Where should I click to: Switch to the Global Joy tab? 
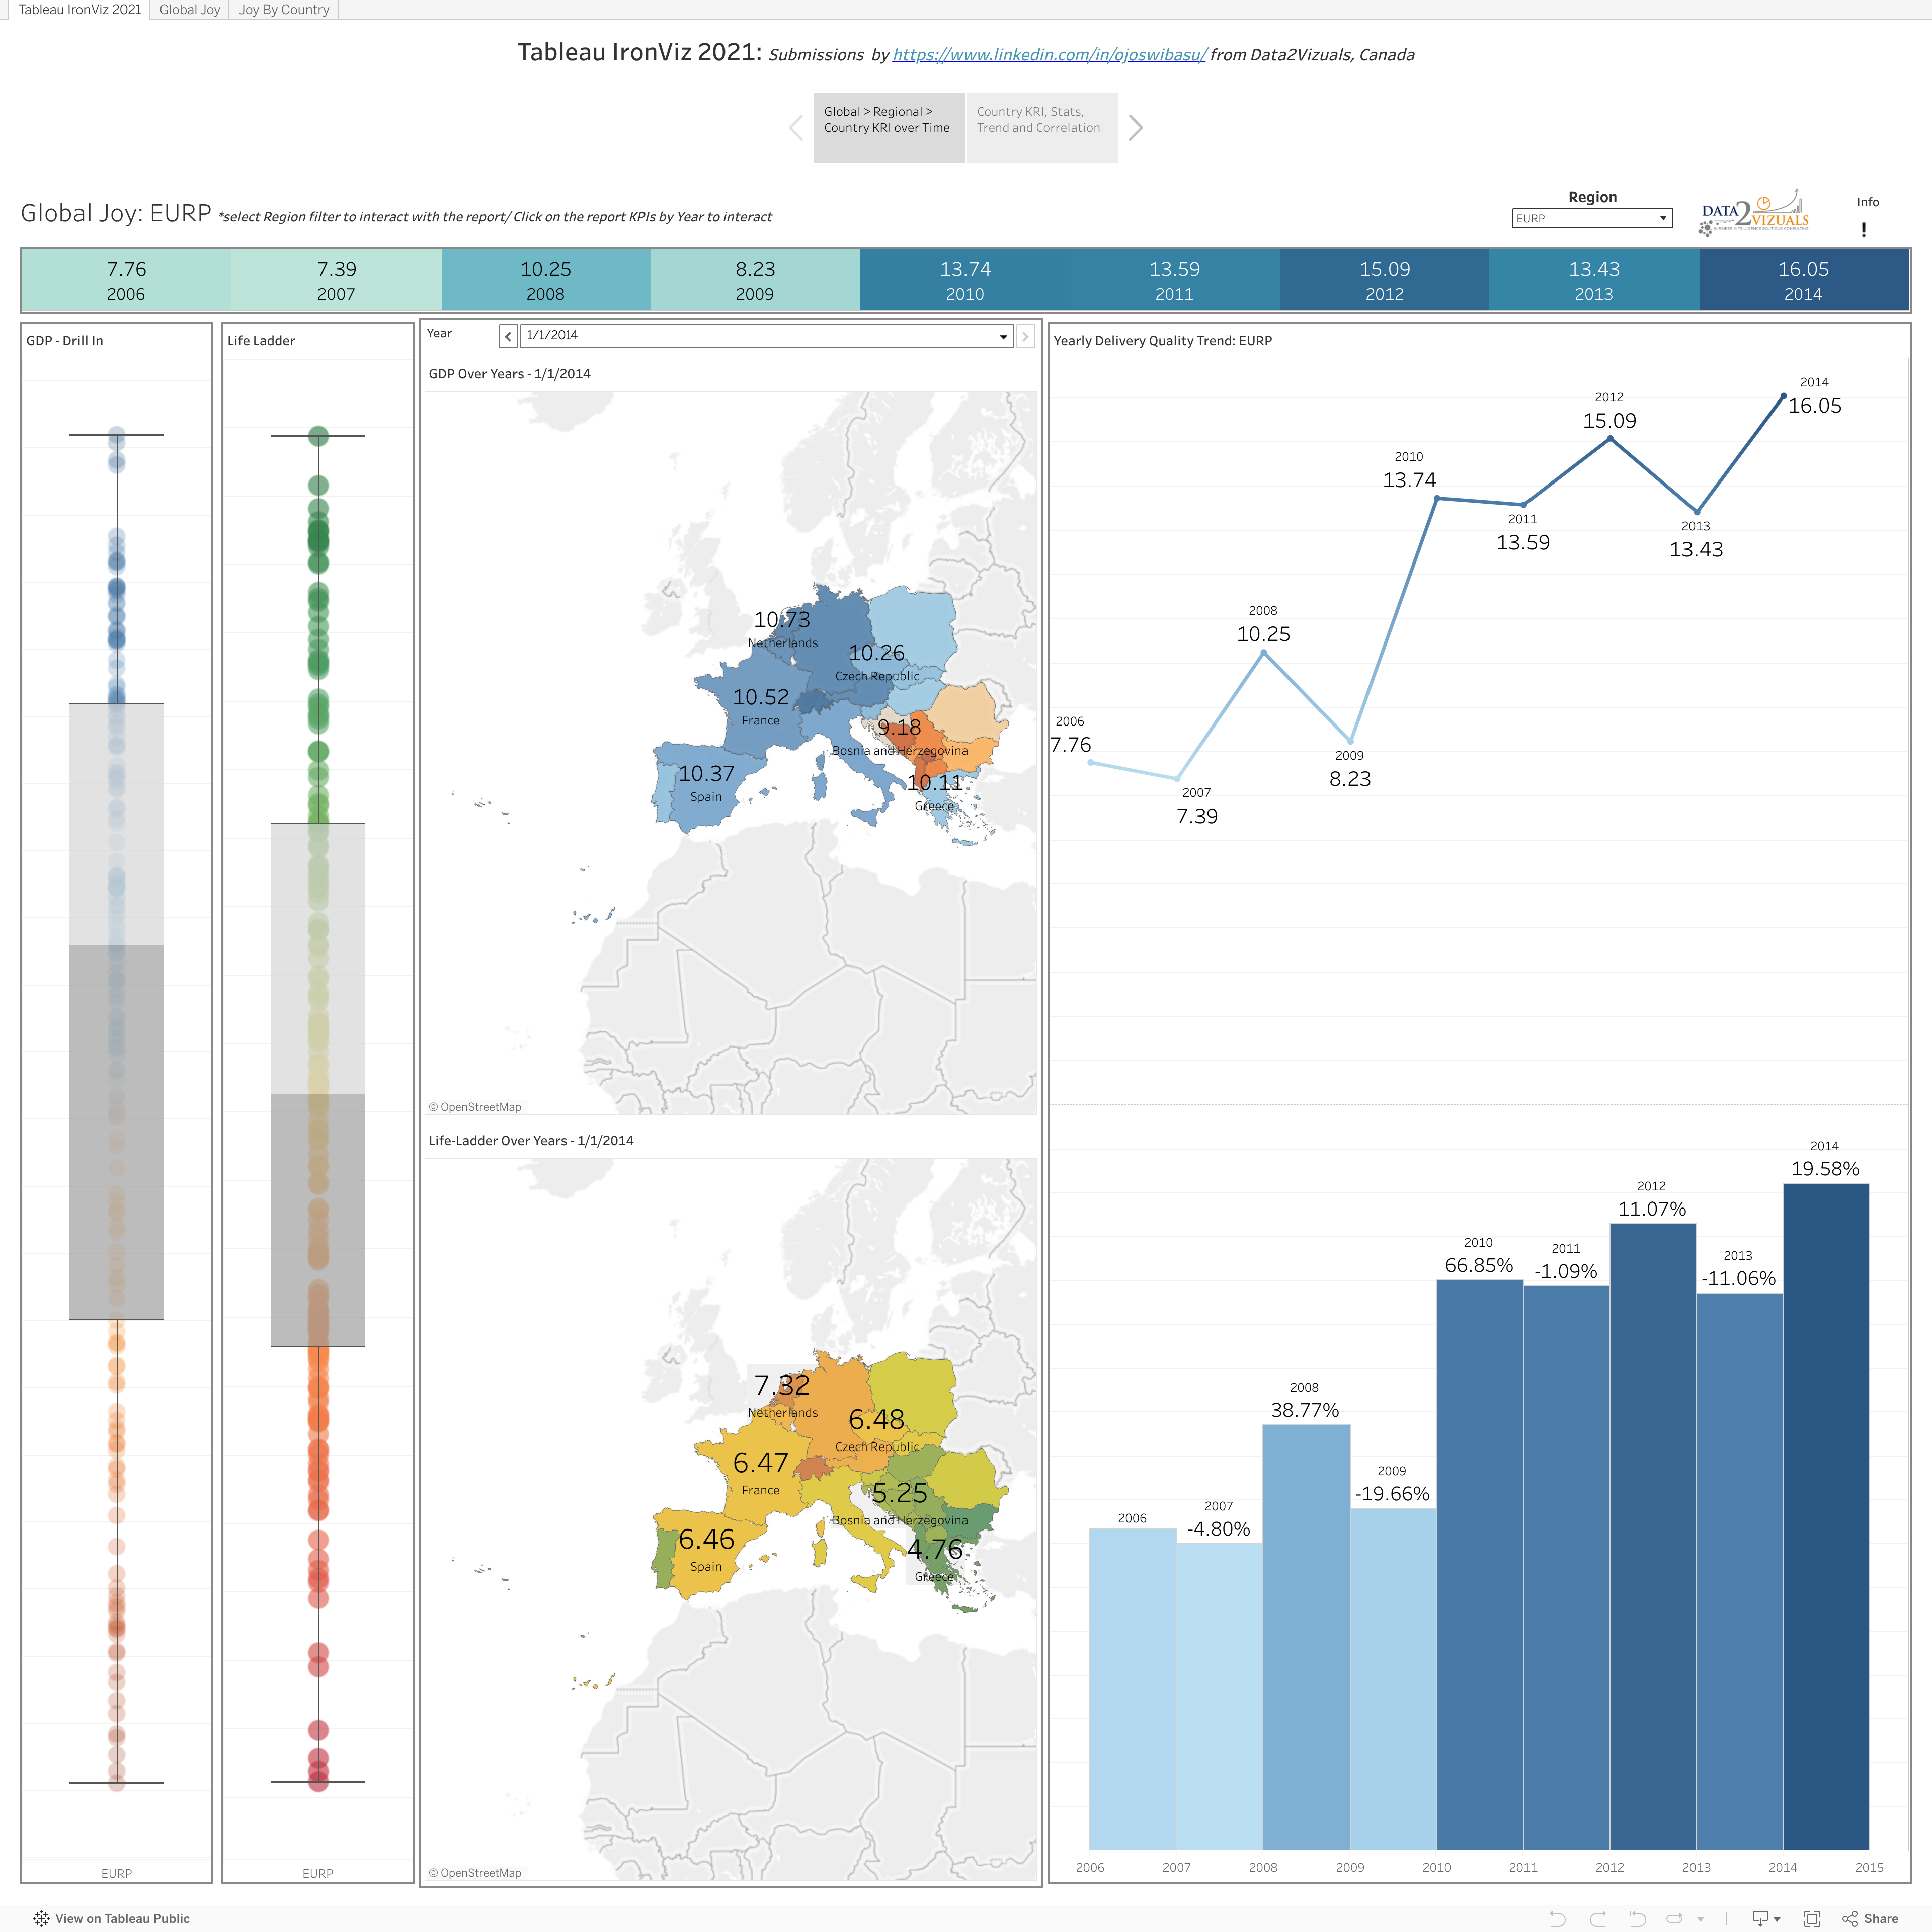point(189,9)
